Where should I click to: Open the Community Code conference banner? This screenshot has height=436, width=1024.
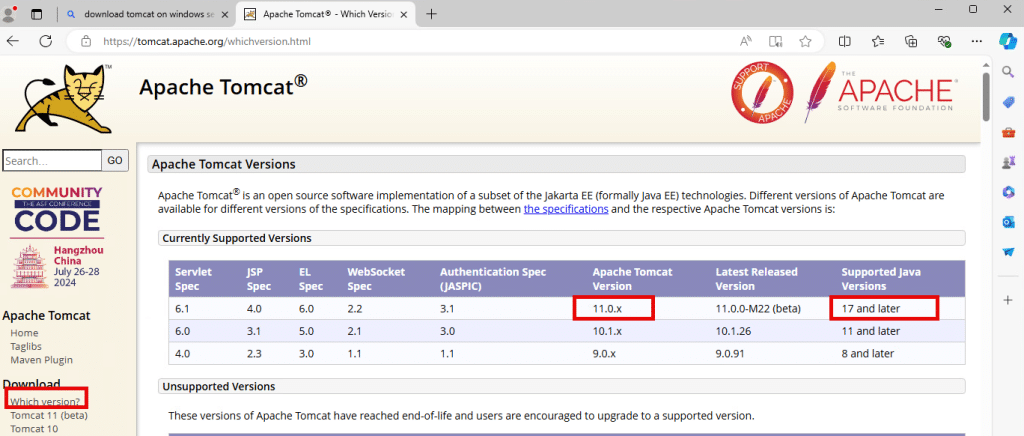click(x=57, y=238)
